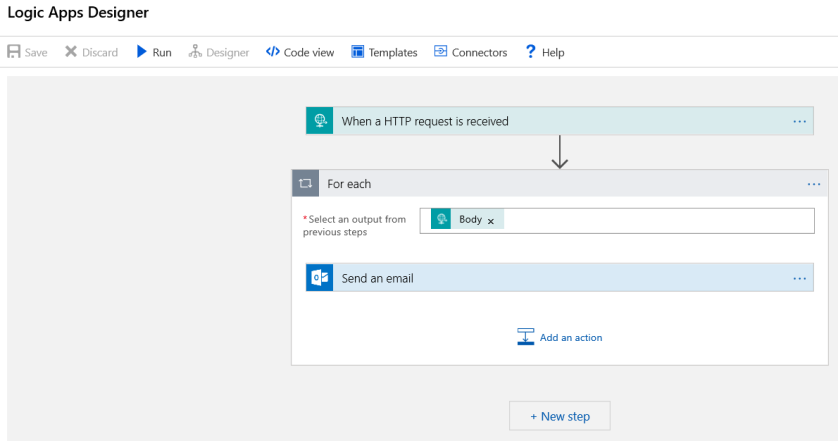Open the HTTP request trigger ellipsis menu
Screen dimensions: 838x441
coord(799,121)
